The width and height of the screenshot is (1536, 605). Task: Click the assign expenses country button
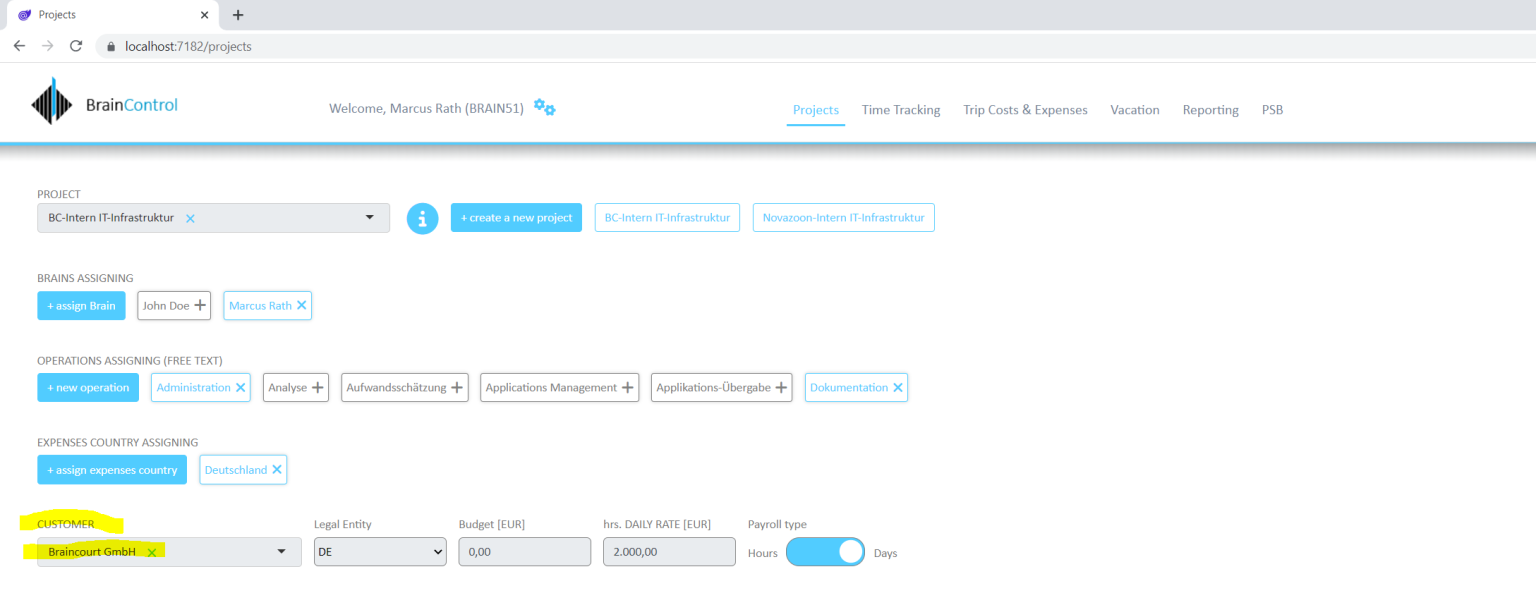coord(112,469)
